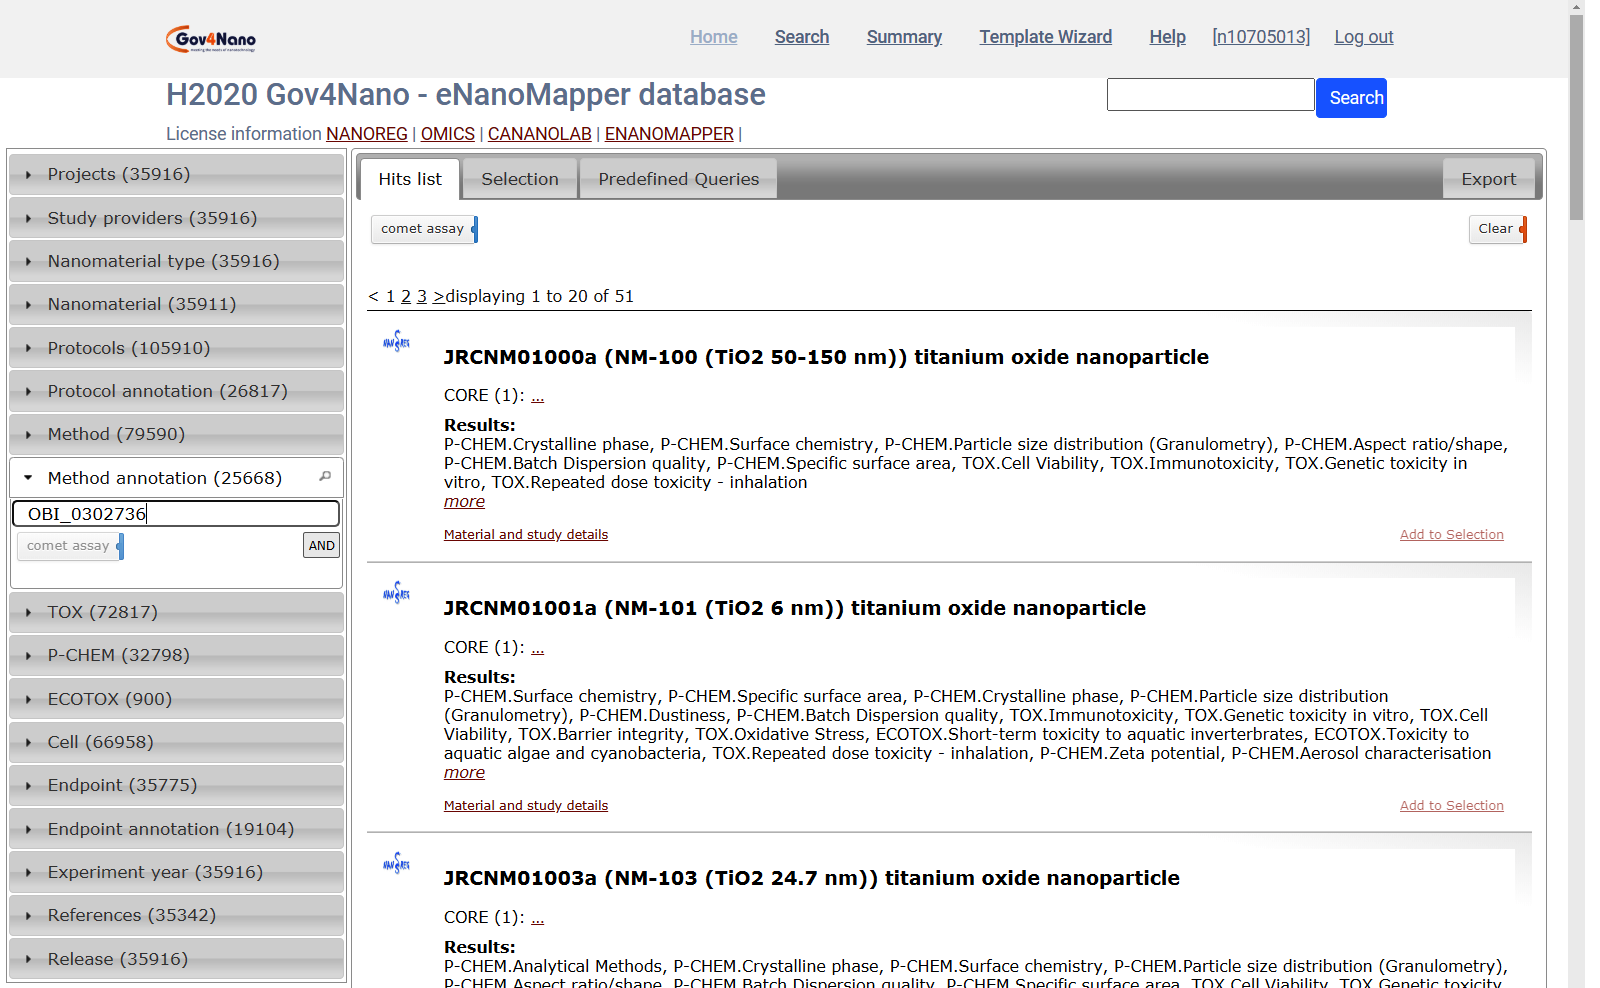Image resolution: width=1600 pixels, height=988 pixels.
Task: Open the Export tab
Action: point(1488,179)
